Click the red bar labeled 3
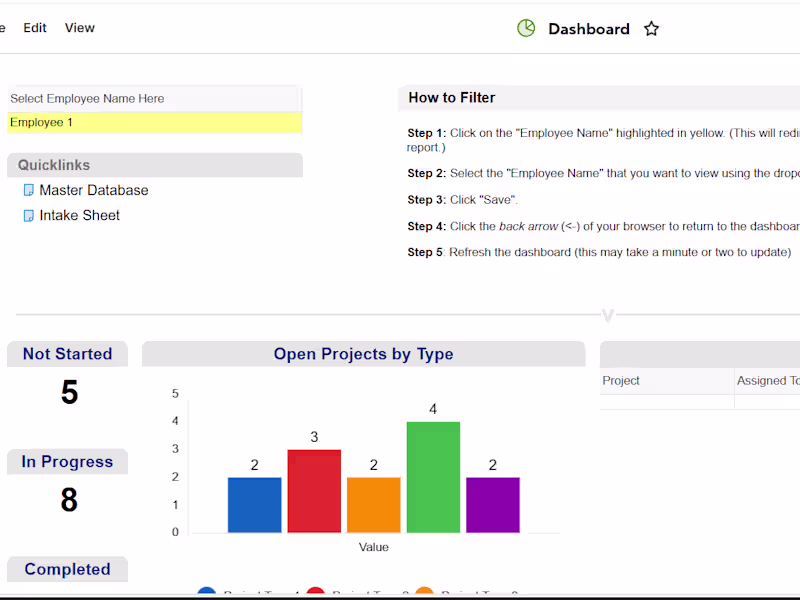800x600 pixels. pos(314,490)
